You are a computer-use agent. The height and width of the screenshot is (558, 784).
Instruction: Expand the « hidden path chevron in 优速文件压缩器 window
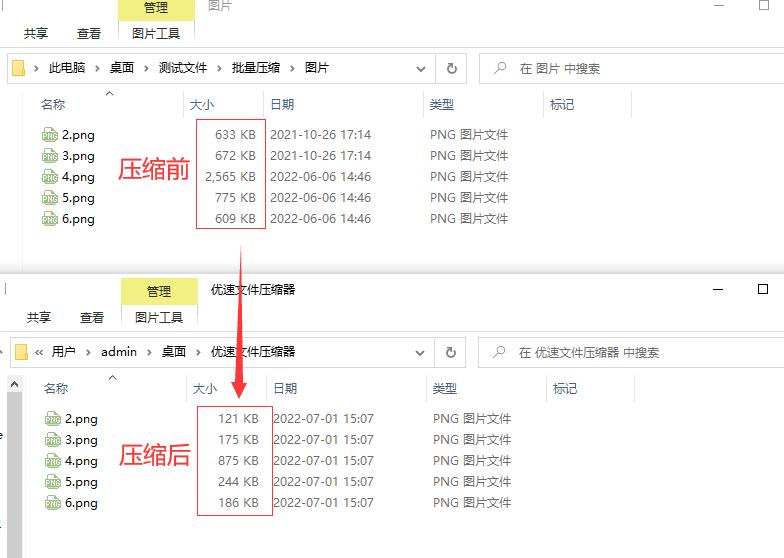(x=39, y=352)
